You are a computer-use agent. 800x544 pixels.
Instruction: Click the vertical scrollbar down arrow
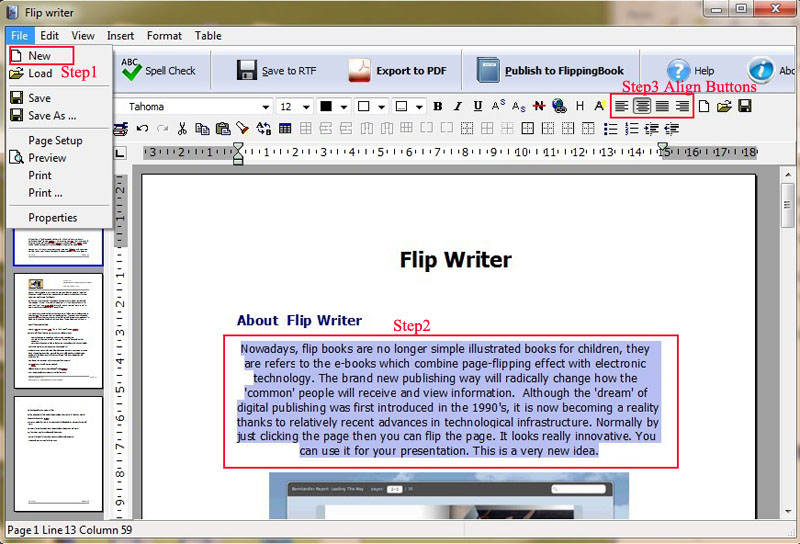(788, 511)
